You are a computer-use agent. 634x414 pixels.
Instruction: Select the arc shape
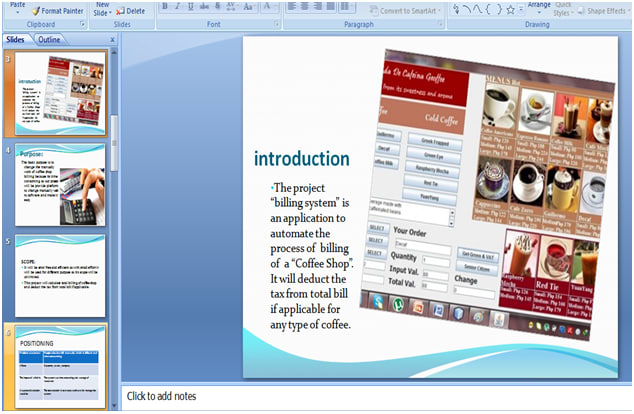coord(467,10)
